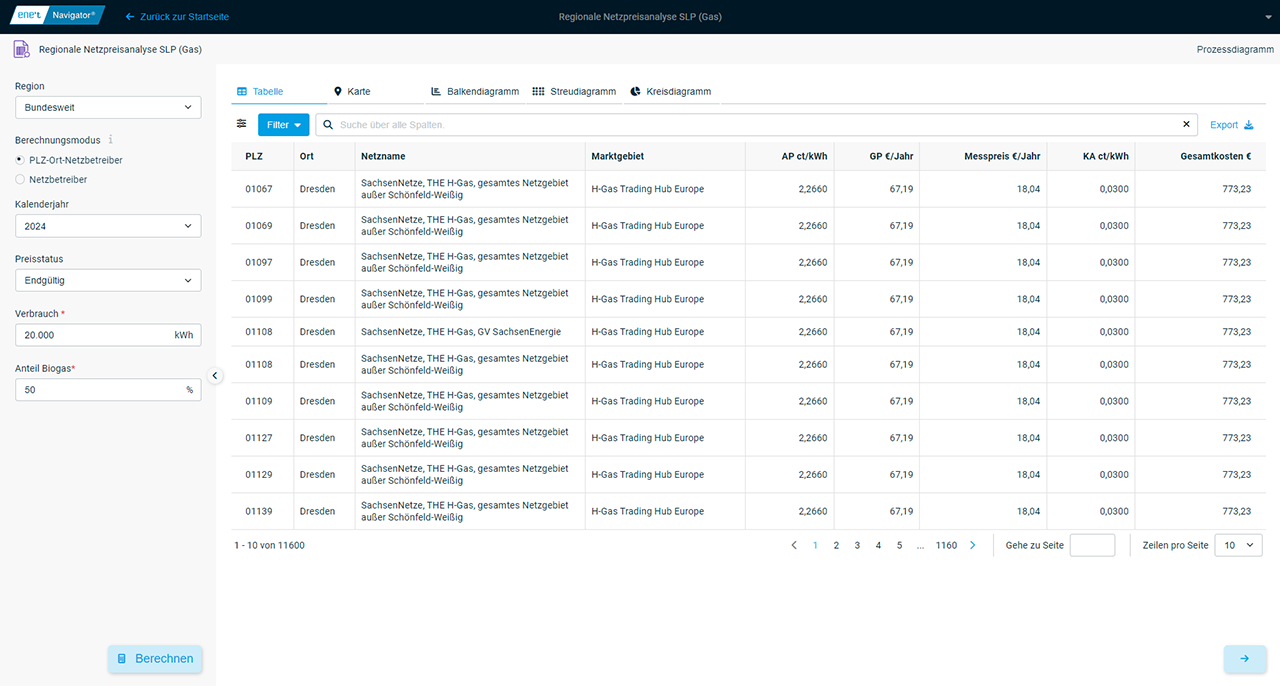Click the Berechnungsmodus info icon
This screenshot has height=686, width=1280.
(111, 140)
